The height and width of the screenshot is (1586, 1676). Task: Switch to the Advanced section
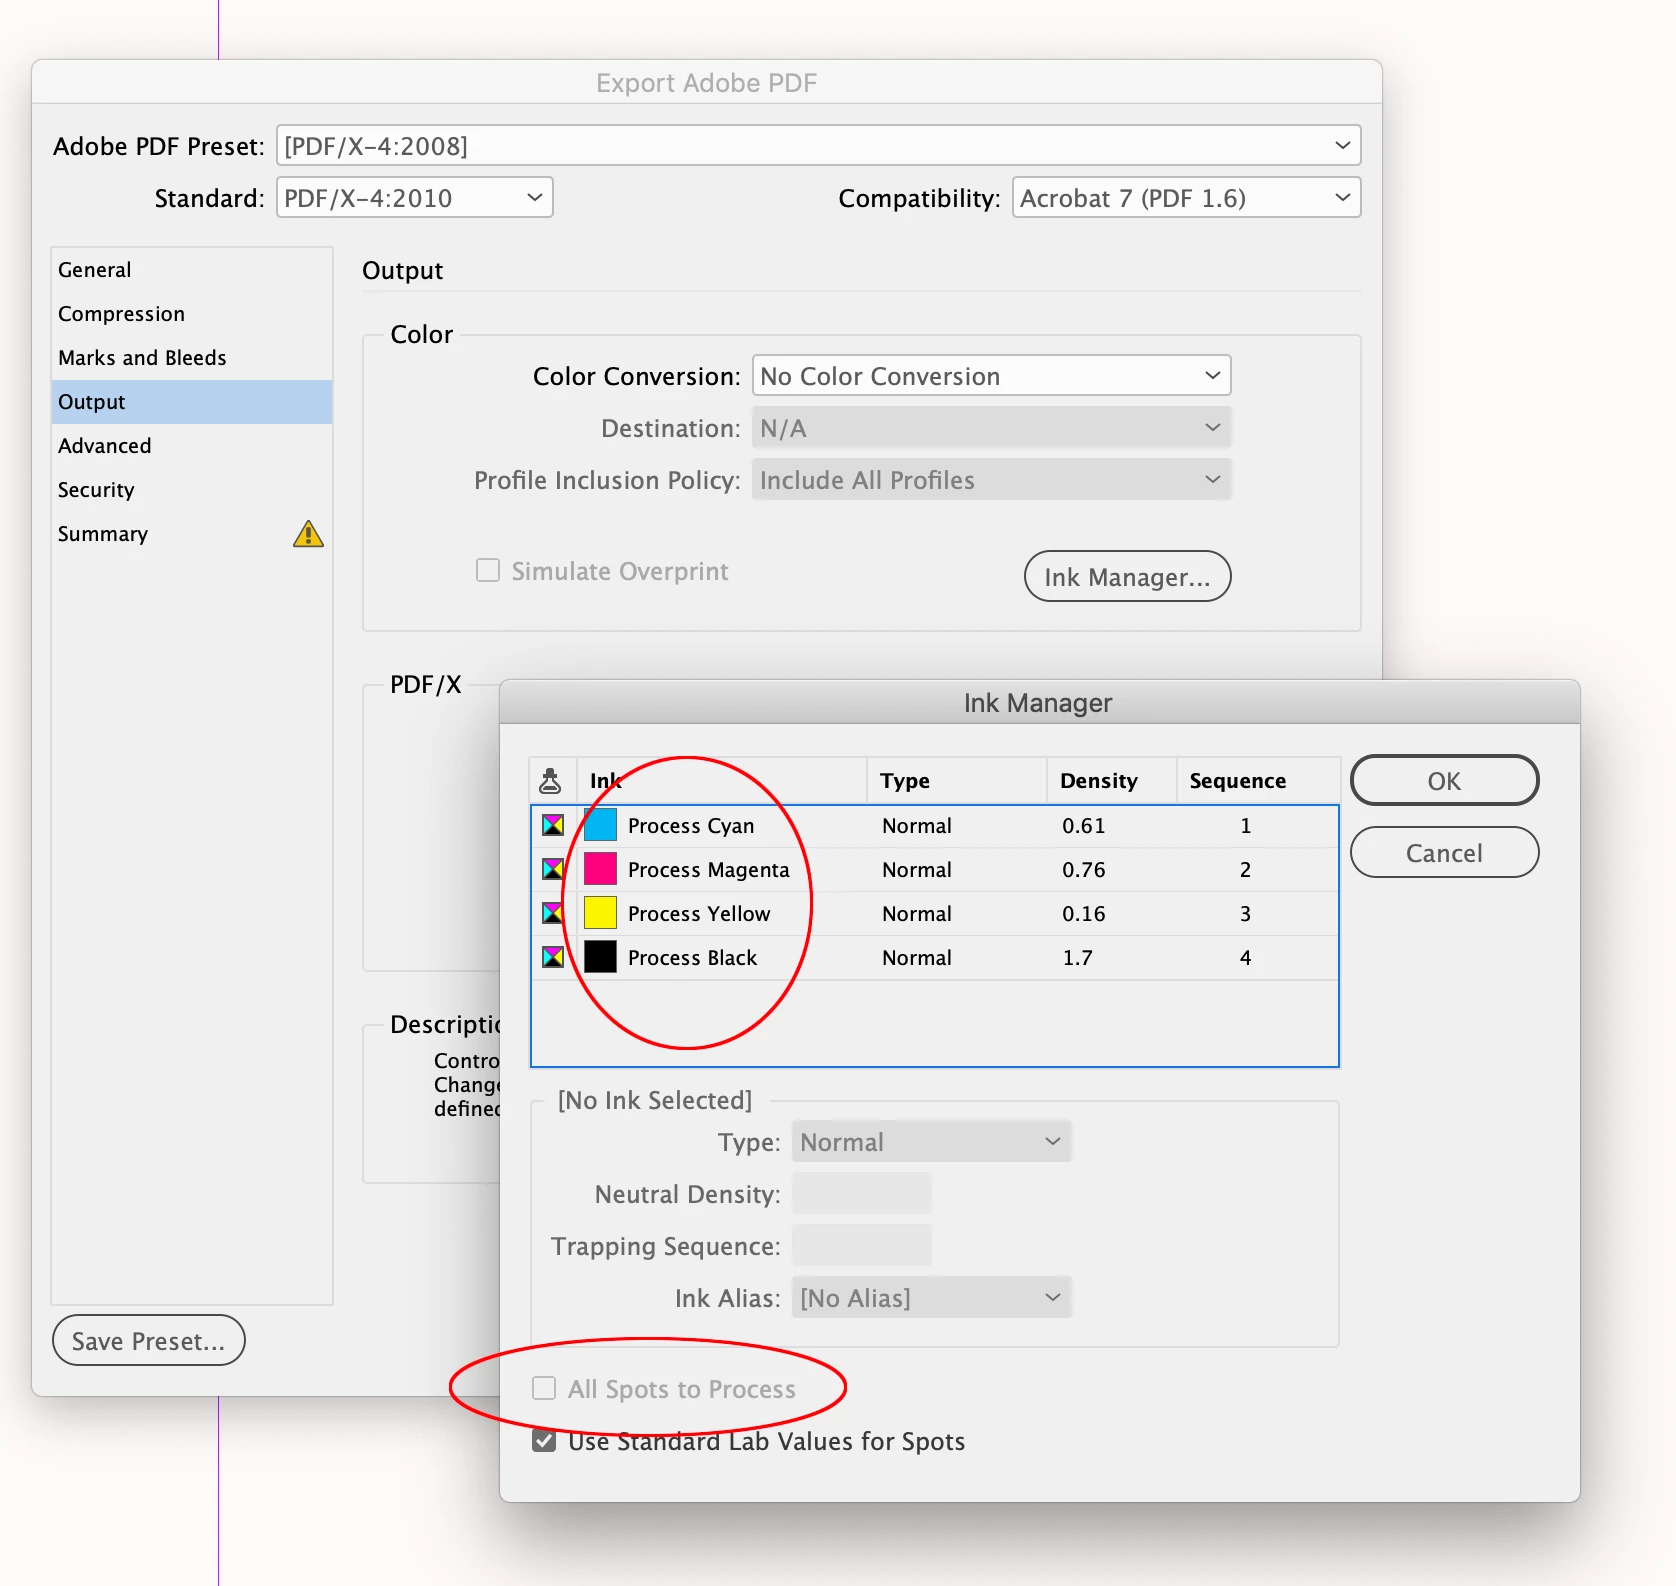click(x=192, y=445)
